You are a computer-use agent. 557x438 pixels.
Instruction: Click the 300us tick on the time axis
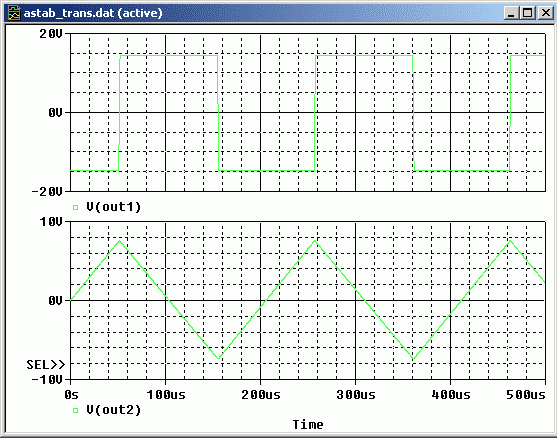point(356,395)
